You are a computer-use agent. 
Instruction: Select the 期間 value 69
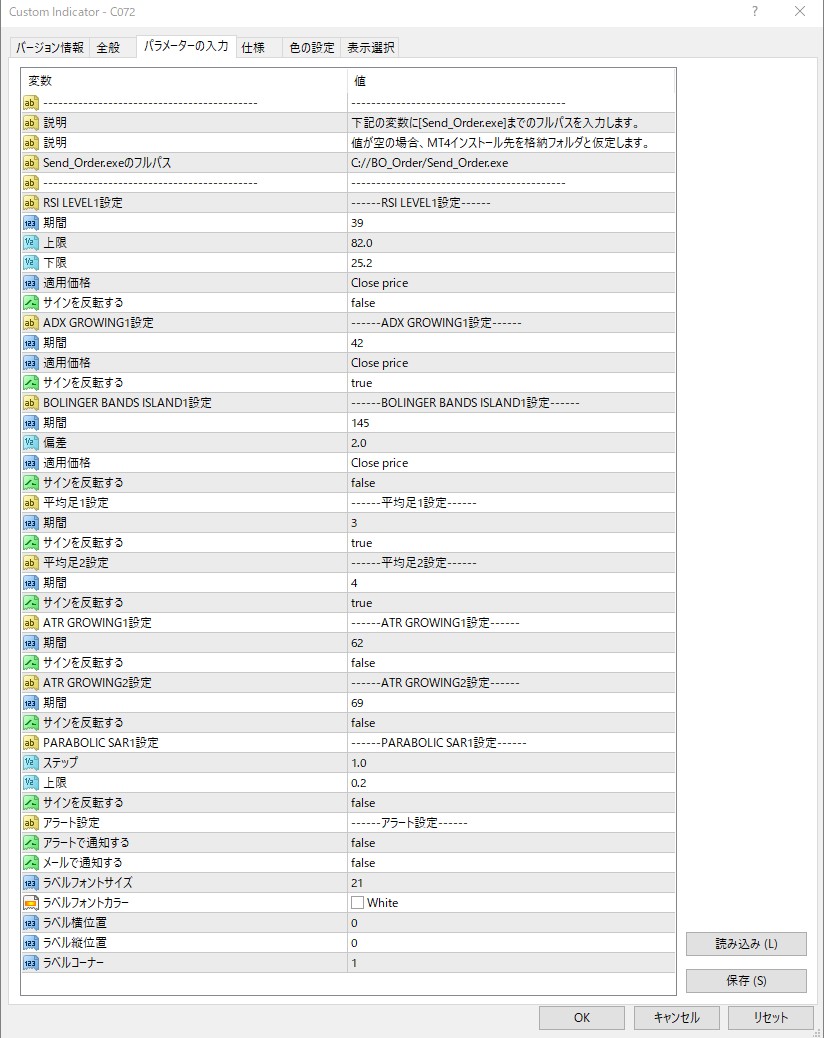point(511,703)
